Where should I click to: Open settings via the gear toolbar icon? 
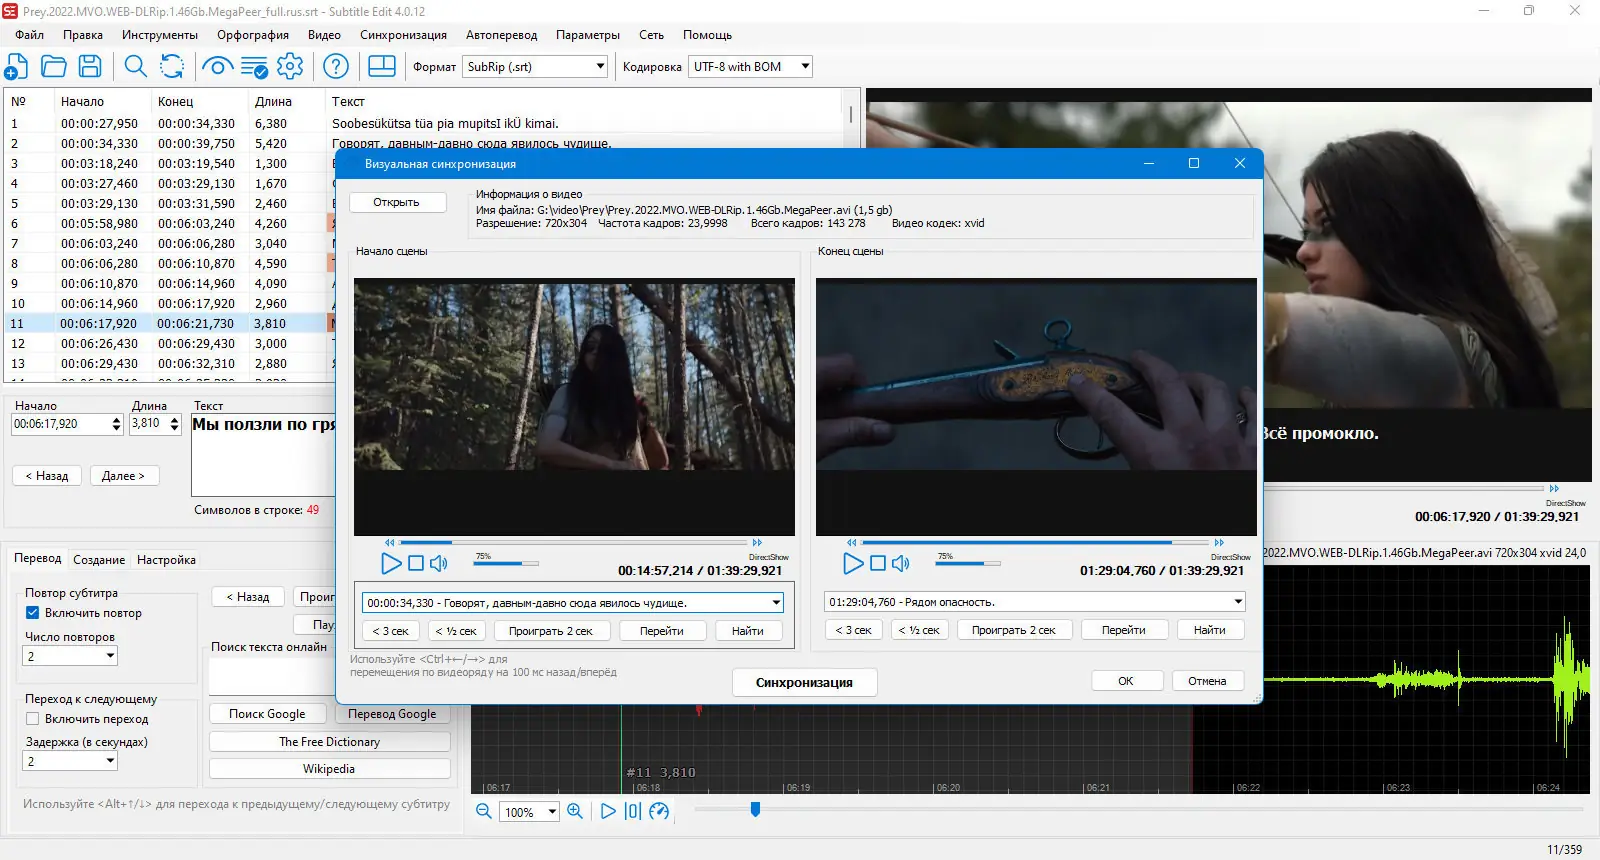coord(290,67)
